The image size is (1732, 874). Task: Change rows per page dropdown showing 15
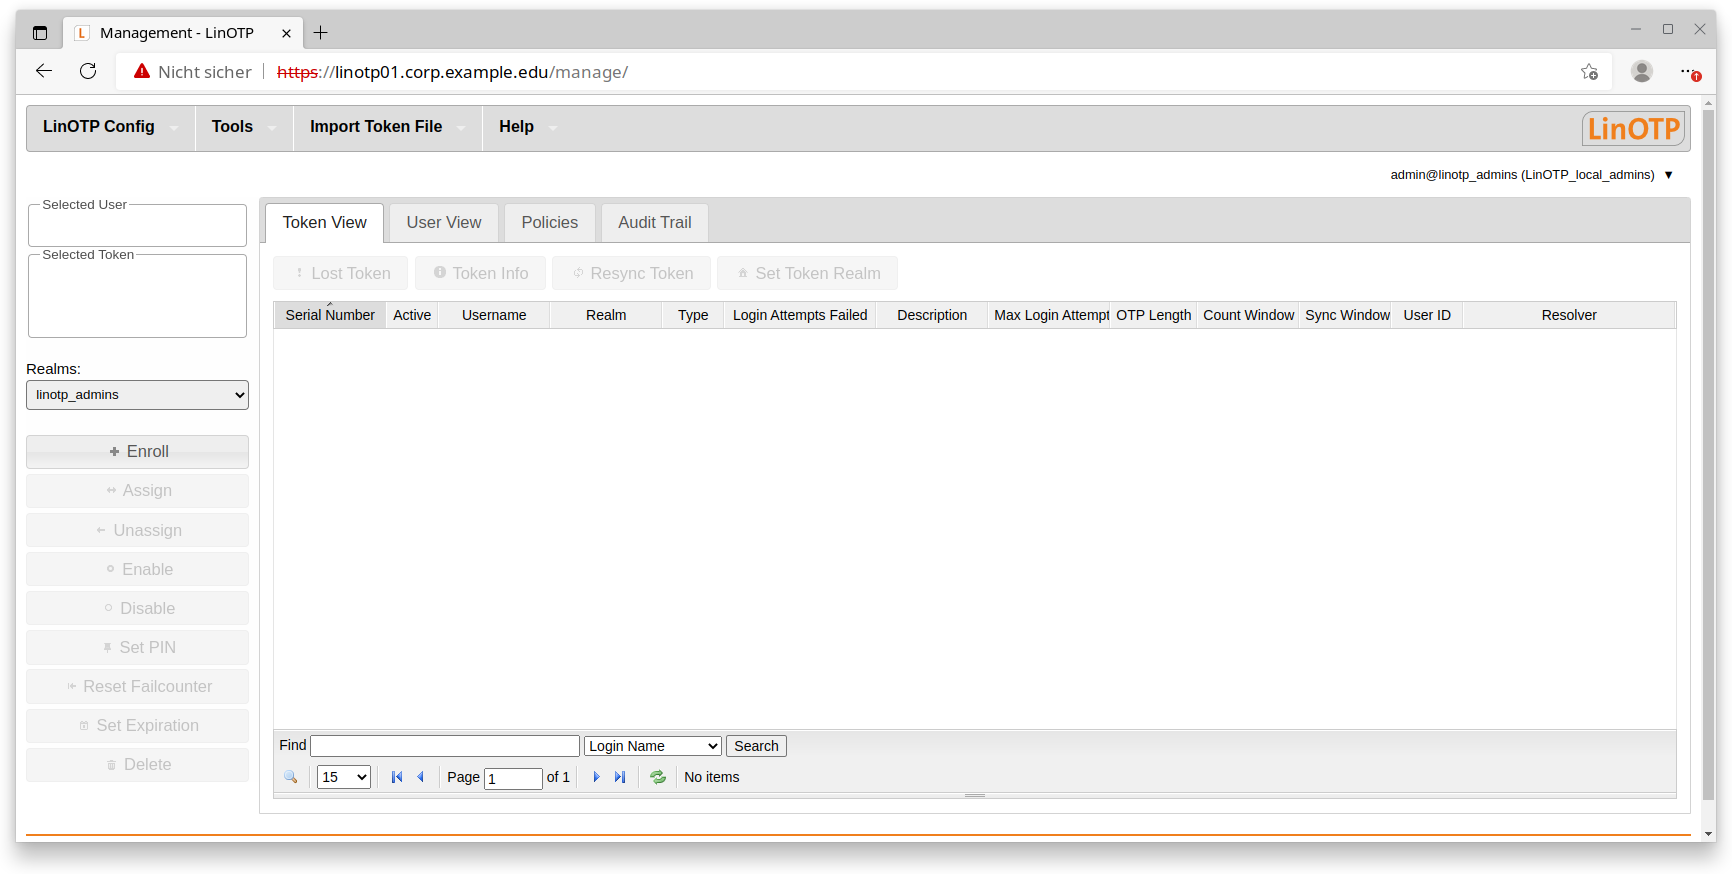pos(343,777)
